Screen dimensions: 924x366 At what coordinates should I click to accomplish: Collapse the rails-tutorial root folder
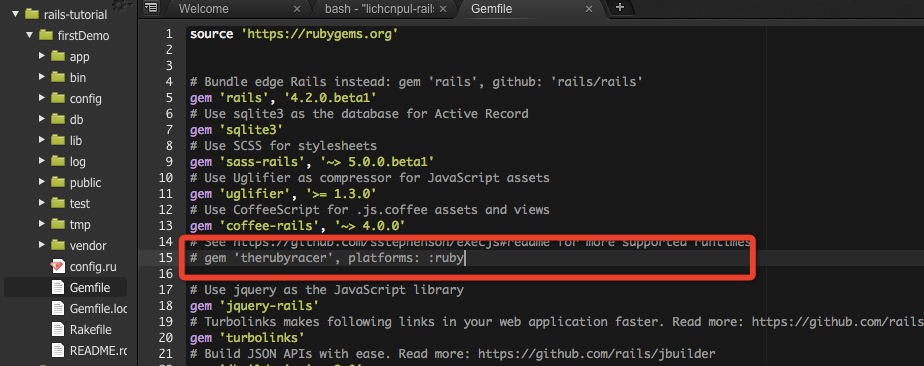tap(16, 14)
